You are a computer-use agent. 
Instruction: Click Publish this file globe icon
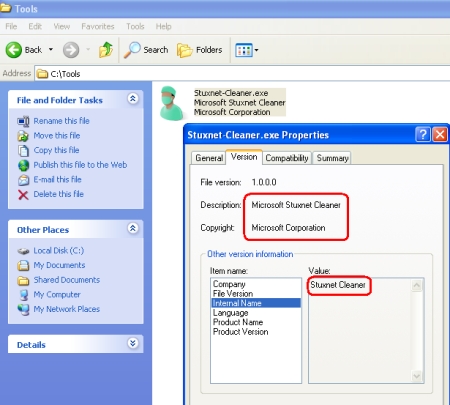pyautogui.click(x=23, y=165)
